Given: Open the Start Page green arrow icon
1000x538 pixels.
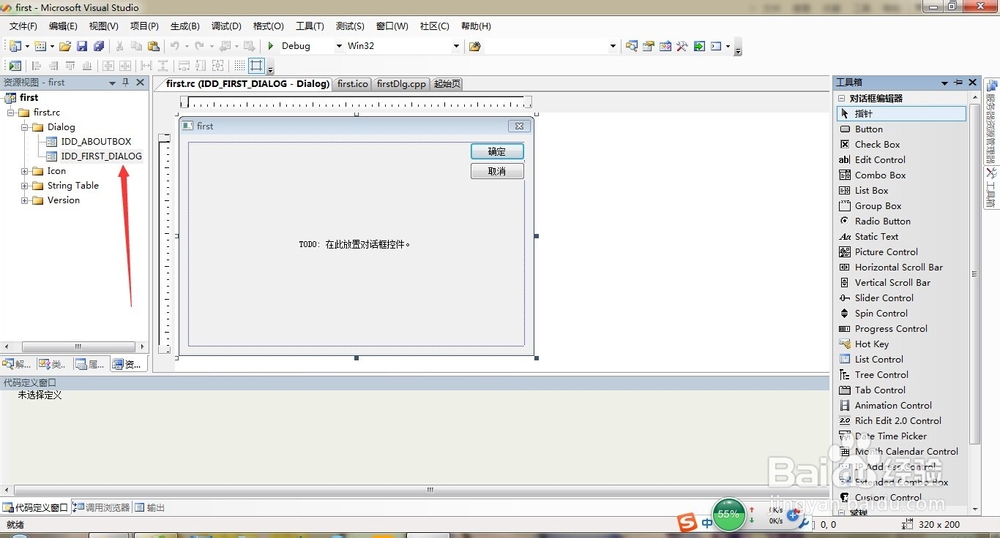Looking at the screenshot, I should 700,46.
